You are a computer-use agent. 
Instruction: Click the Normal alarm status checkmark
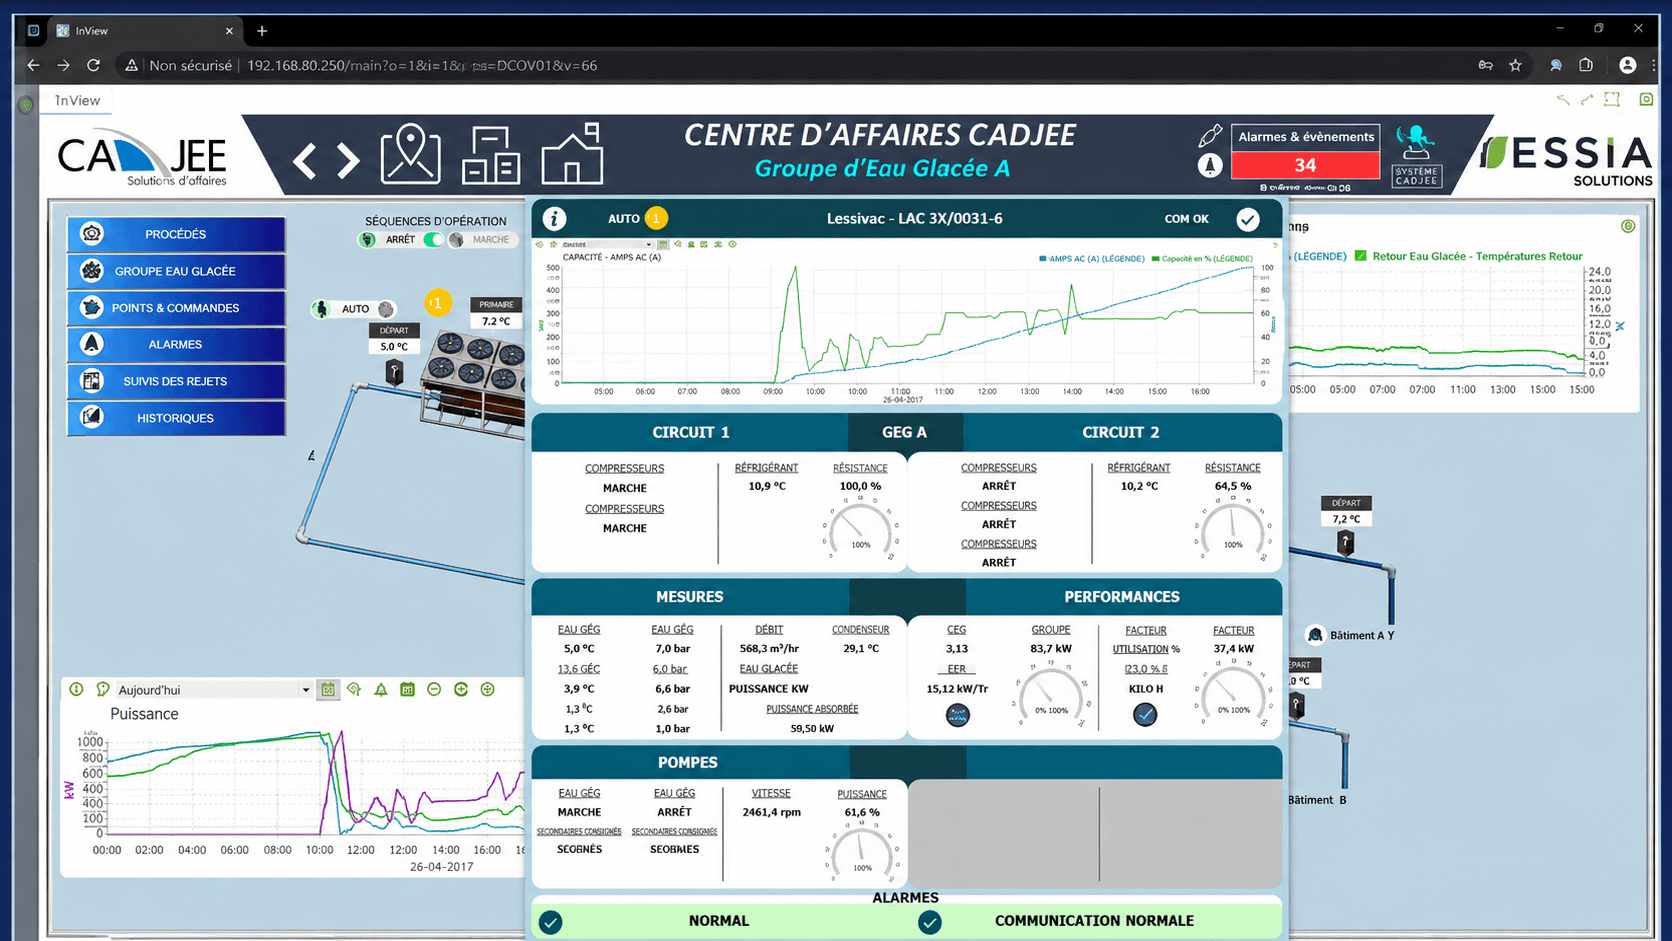coord(551,922)
